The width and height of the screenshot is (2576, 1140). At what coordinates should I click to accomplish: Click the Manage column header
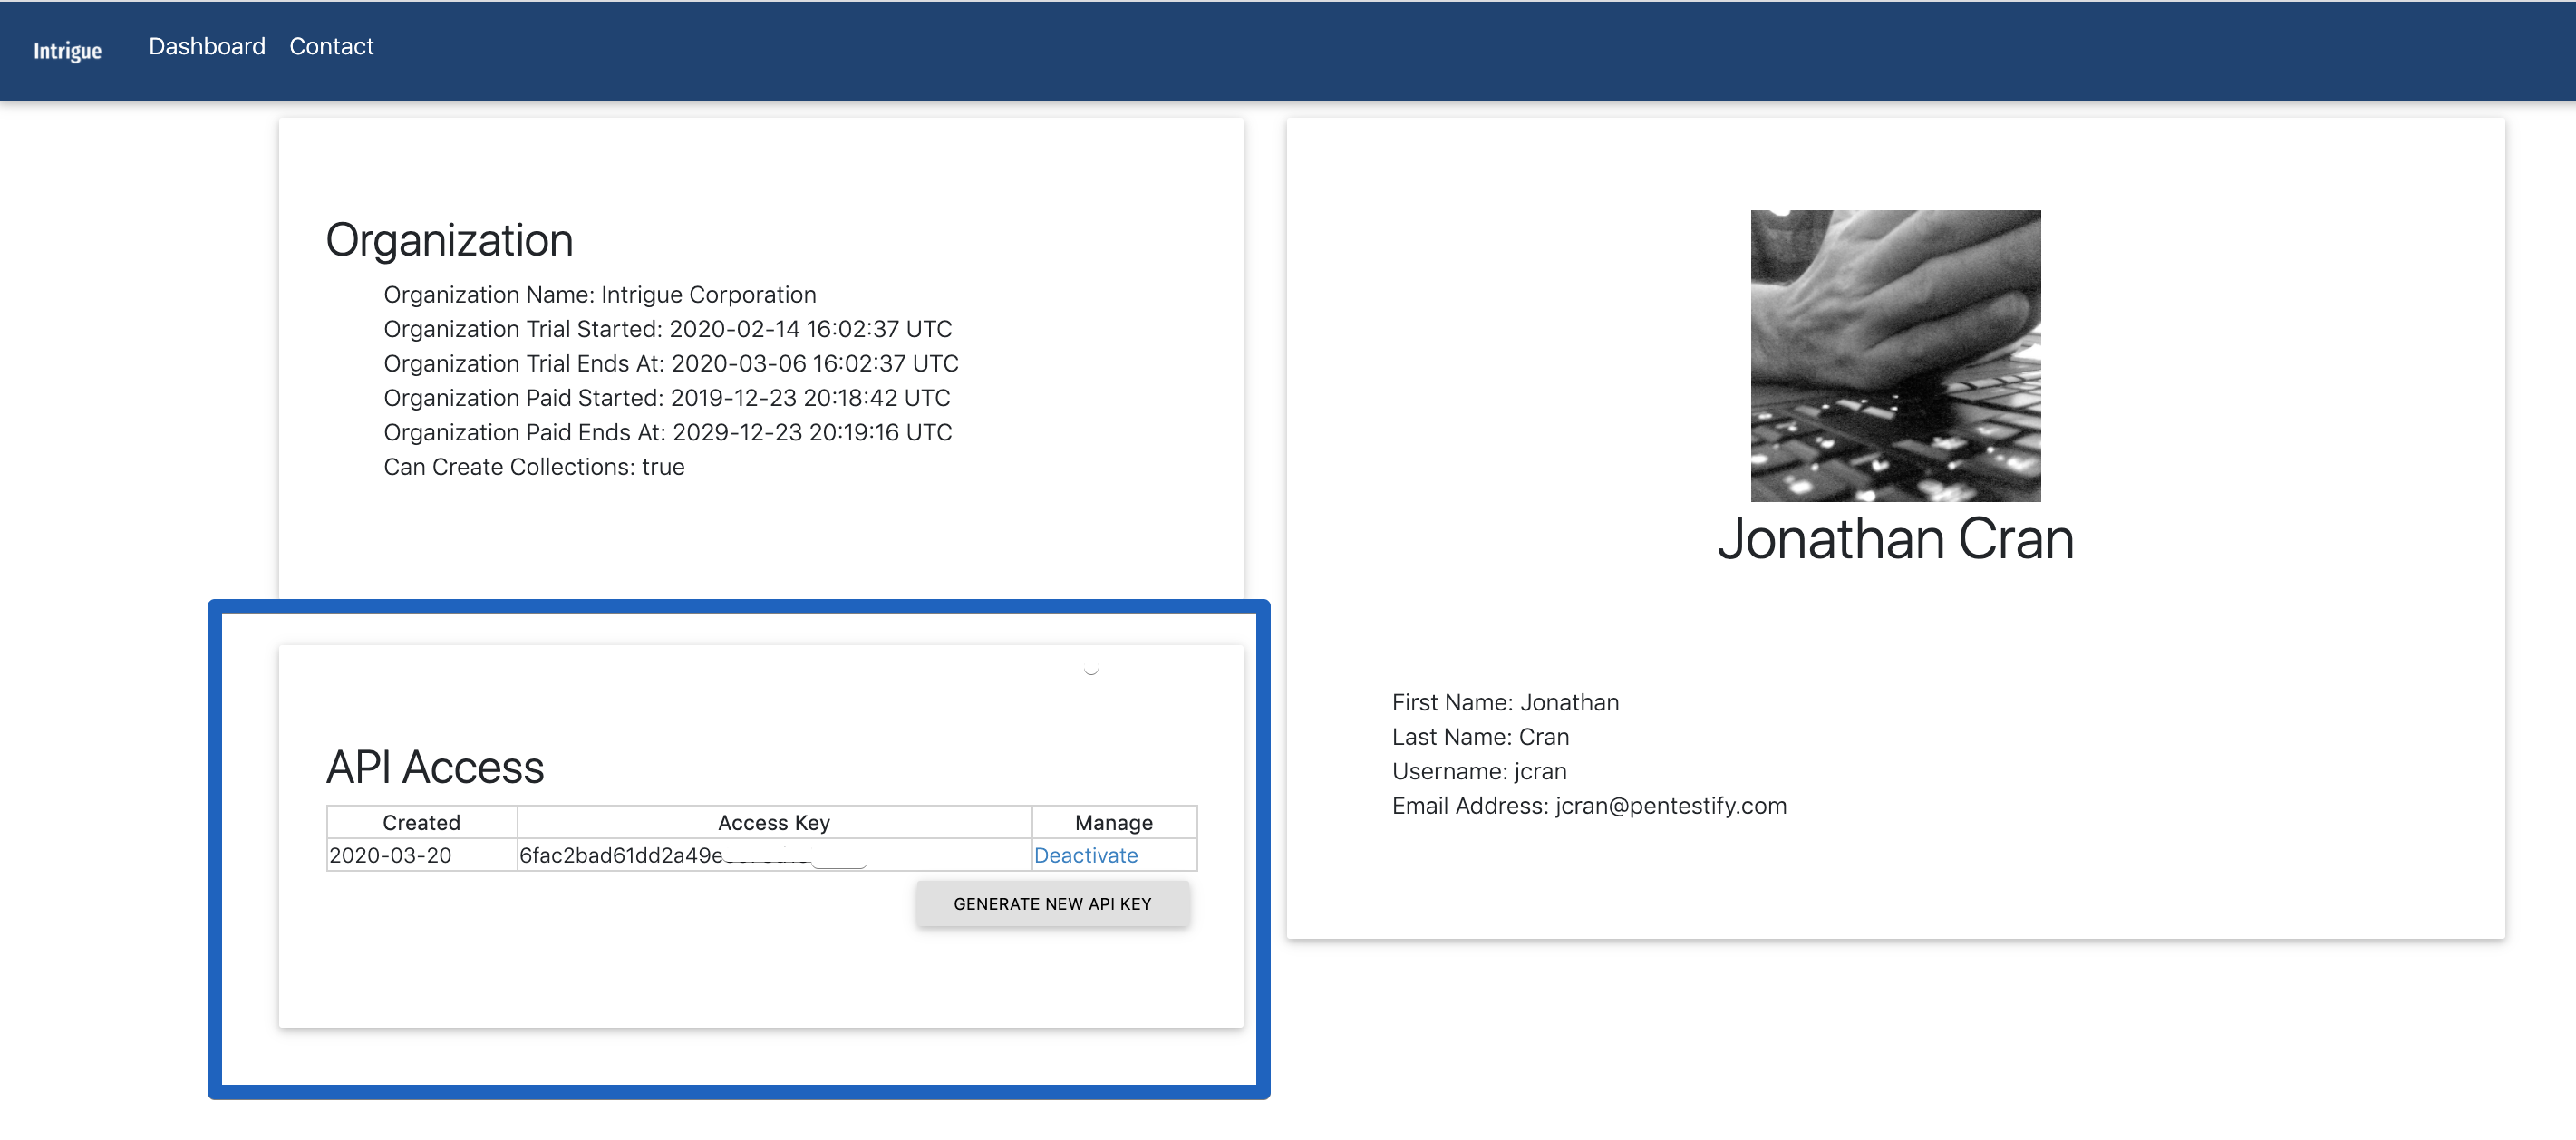tap(1113, 822)
